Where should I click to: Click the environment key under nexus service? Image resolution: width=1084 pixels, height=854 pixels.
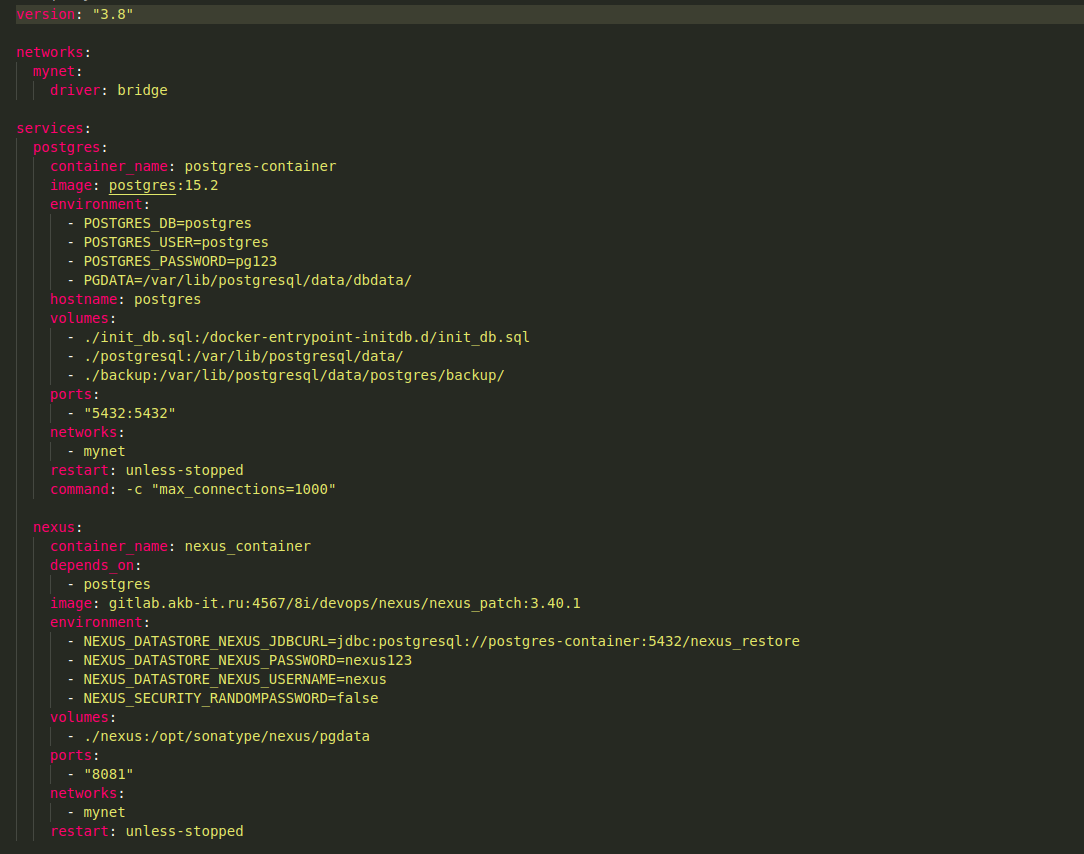(x=96, y=622)
